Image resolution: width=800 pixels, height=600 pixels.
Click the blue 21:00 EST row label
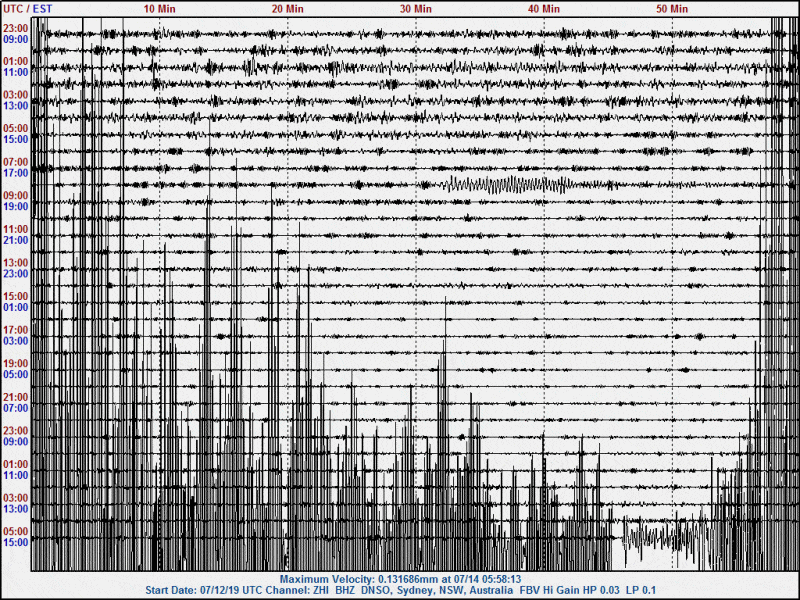coord(15,240)
